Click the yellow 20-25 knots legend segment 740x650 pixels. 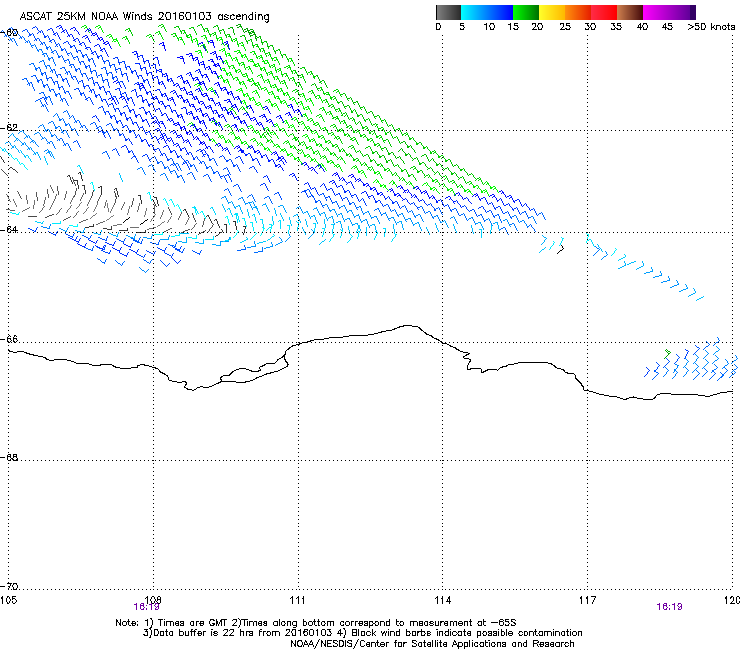point(552,12)
